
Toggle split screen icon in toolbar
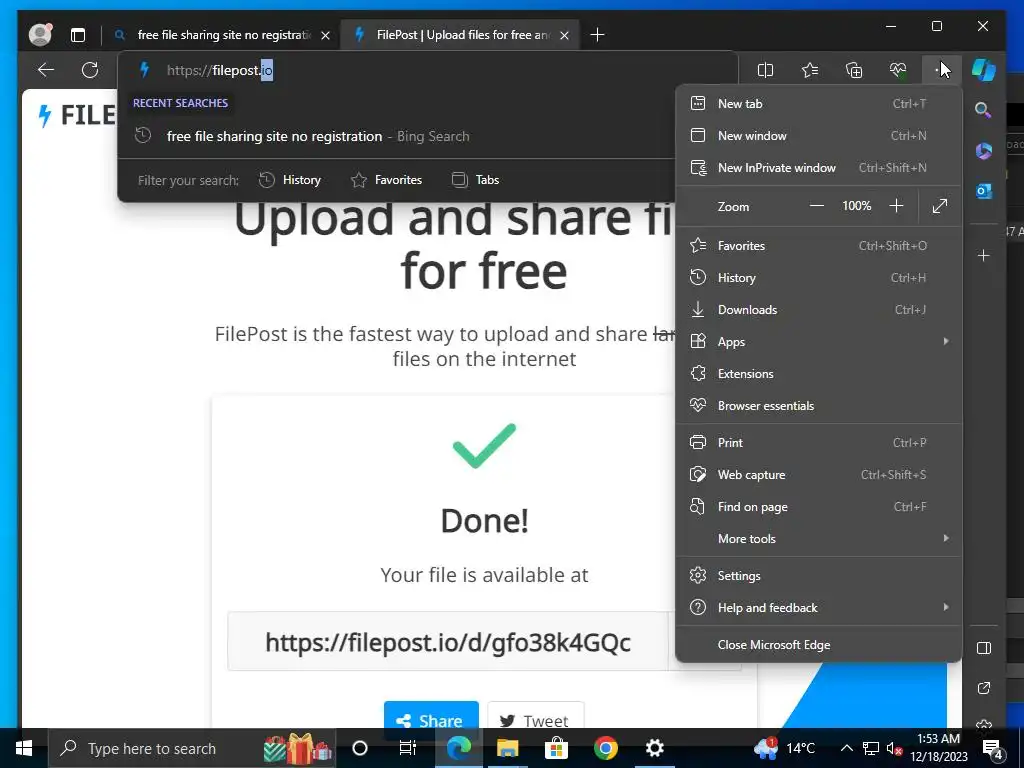tap(765, 70)
